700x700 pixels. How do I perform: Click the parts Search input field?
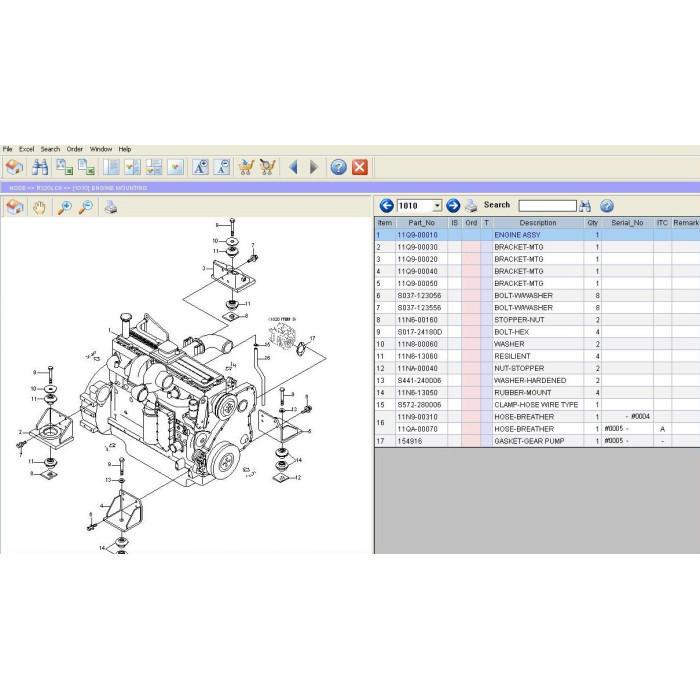tap(547, 206)
